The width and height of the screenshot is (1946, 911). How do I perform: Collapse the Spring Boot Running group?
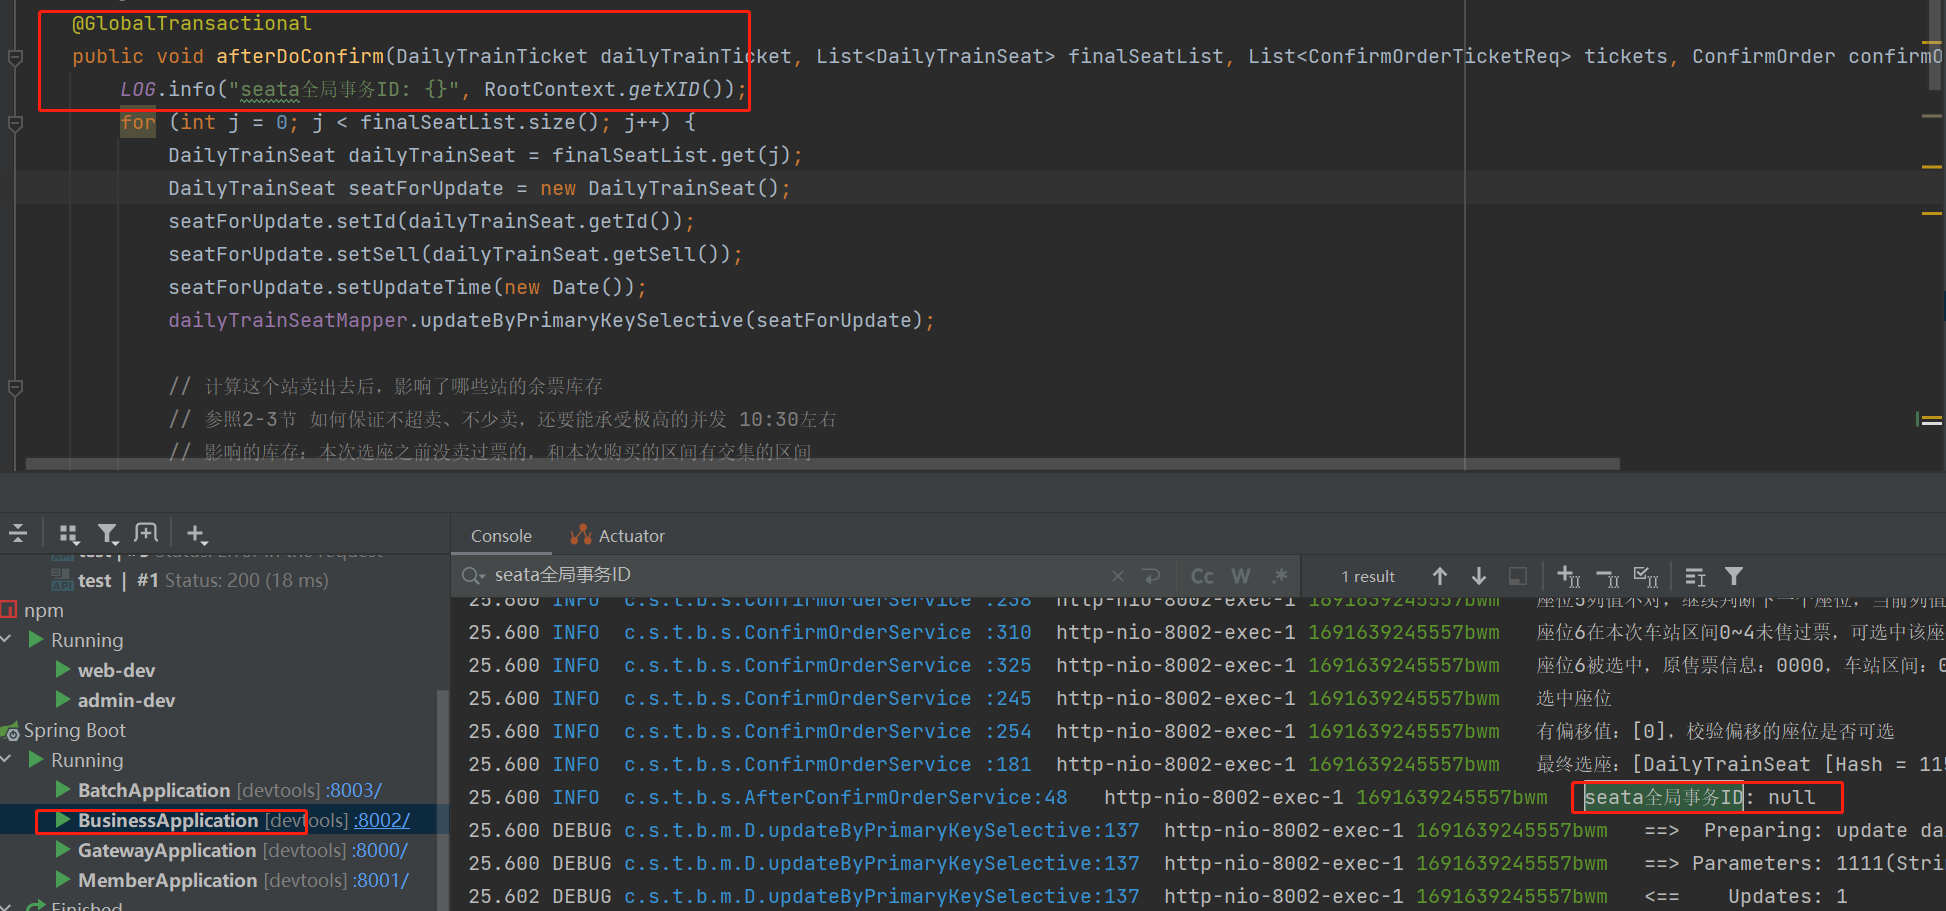click(x=7, y=760)
